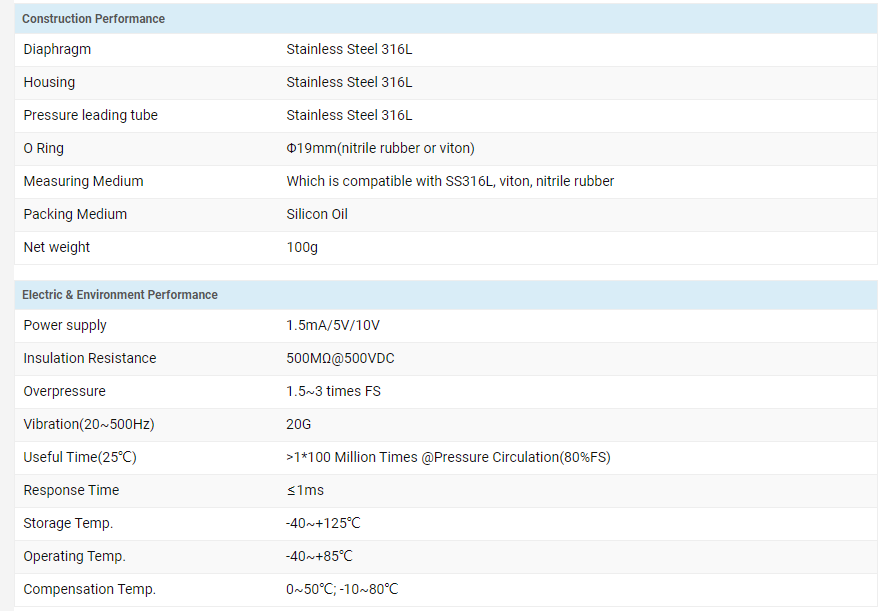Click the Overpressure row label
The image size is (895, 611).
click(x=64, y=391)
